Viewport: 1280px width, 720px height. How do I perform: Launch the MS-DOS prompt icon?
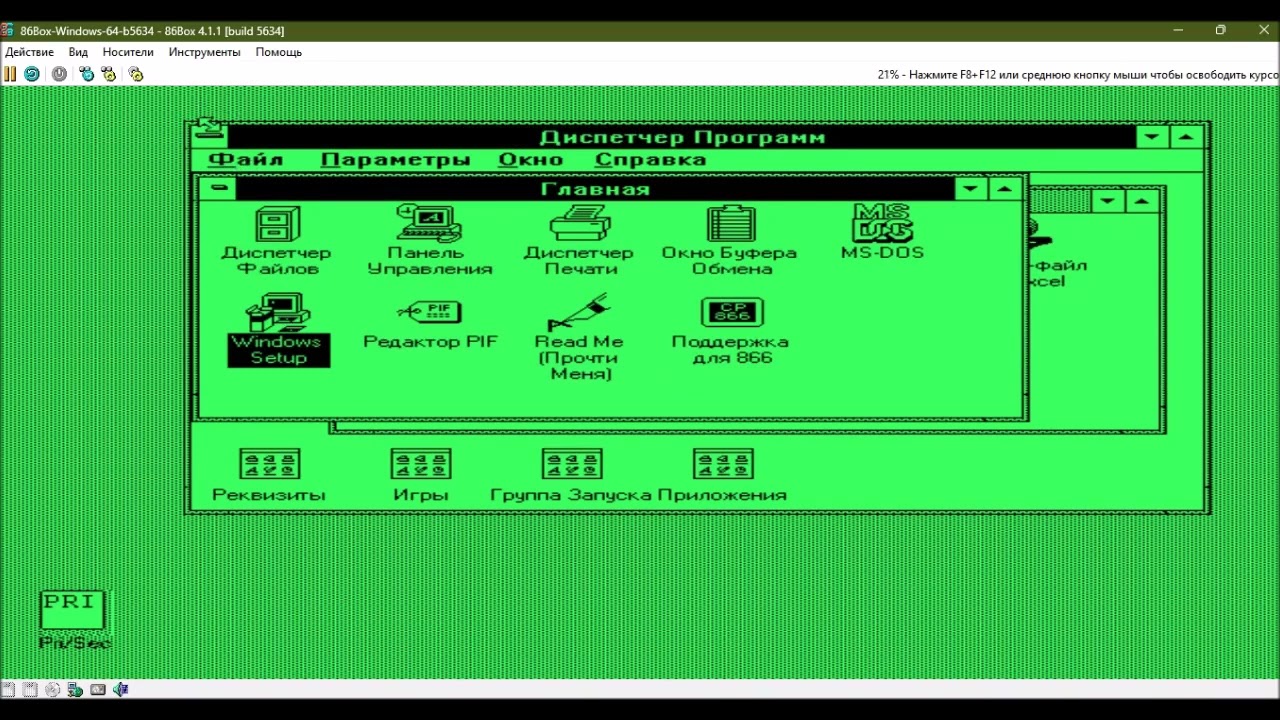(x=882, y=232)
